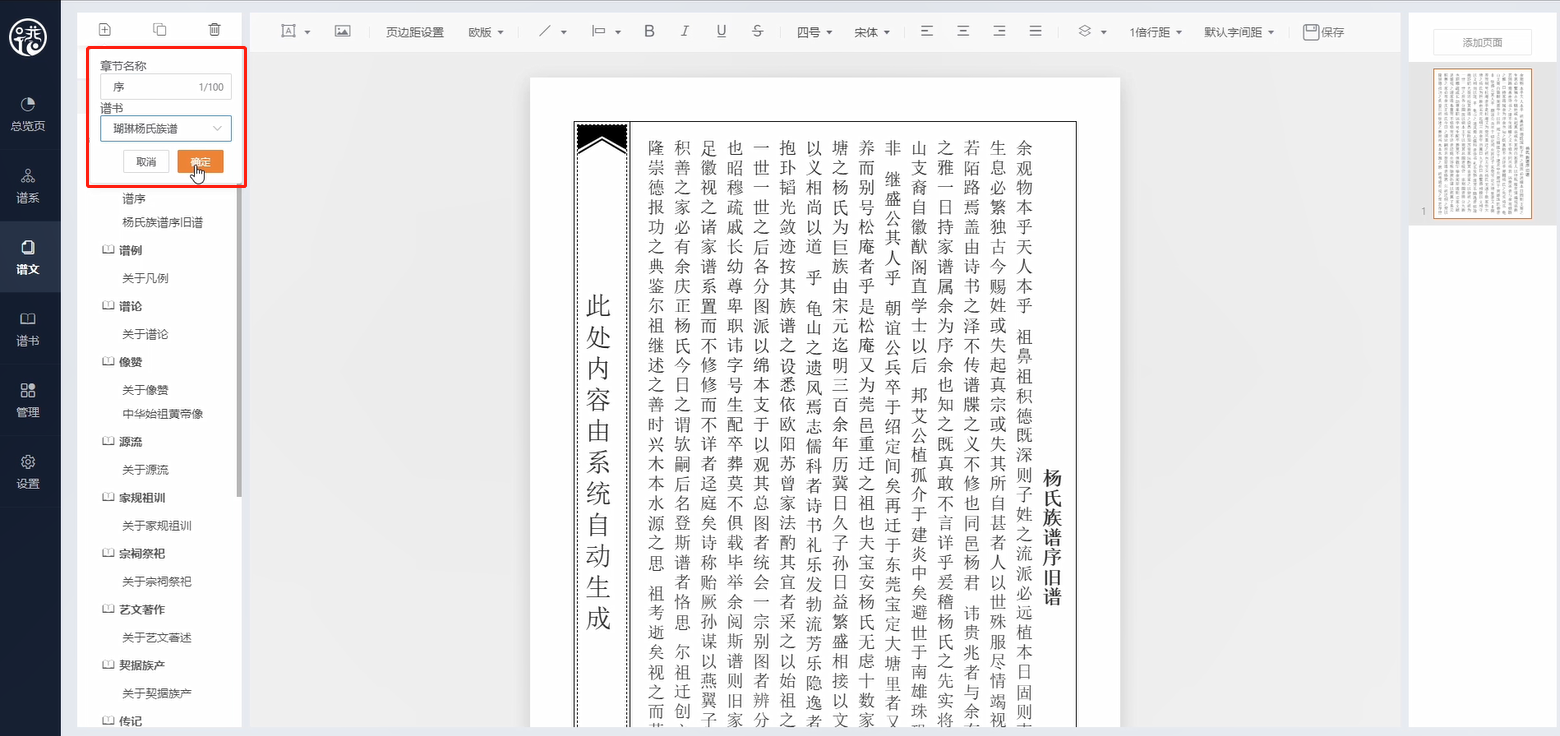Select the 关于谱论 chapter item
This screenshot has width=1560, height=736.
(145, 334)
